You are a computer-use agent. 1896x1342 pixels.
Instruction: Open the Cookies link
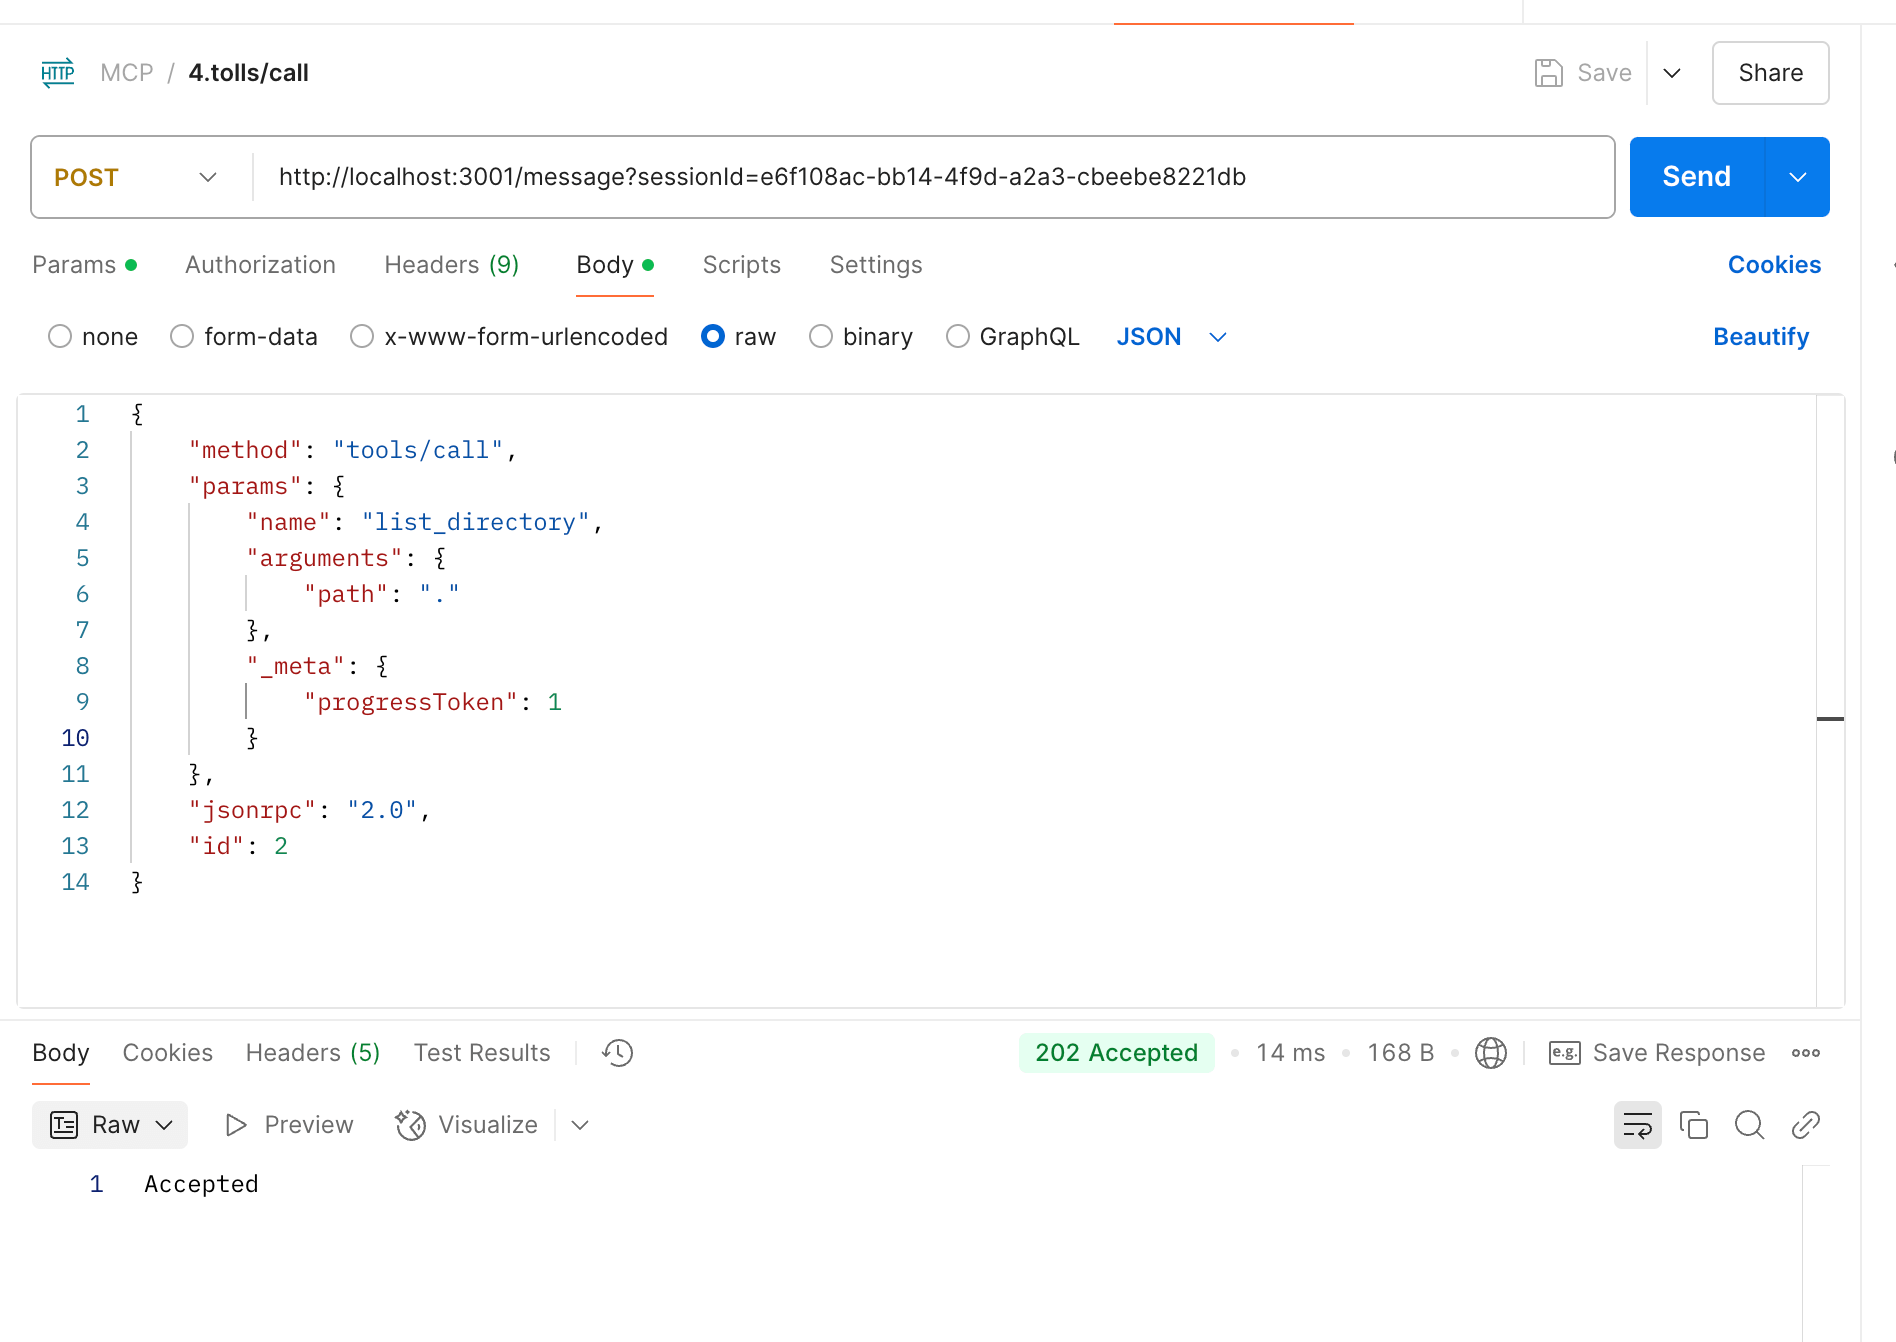pos(1774,265)
